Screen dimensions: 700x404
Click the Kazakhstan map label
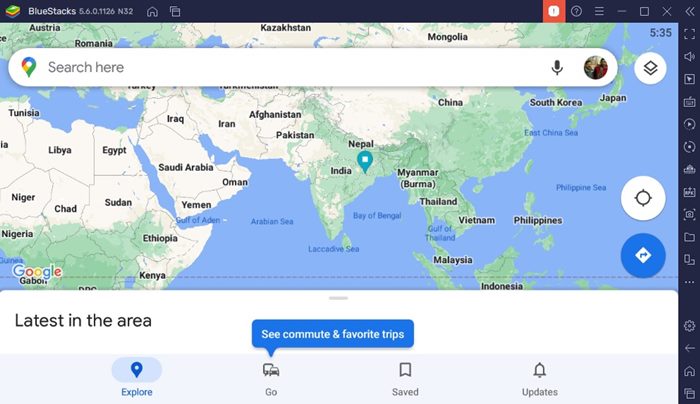coord(286,28)
